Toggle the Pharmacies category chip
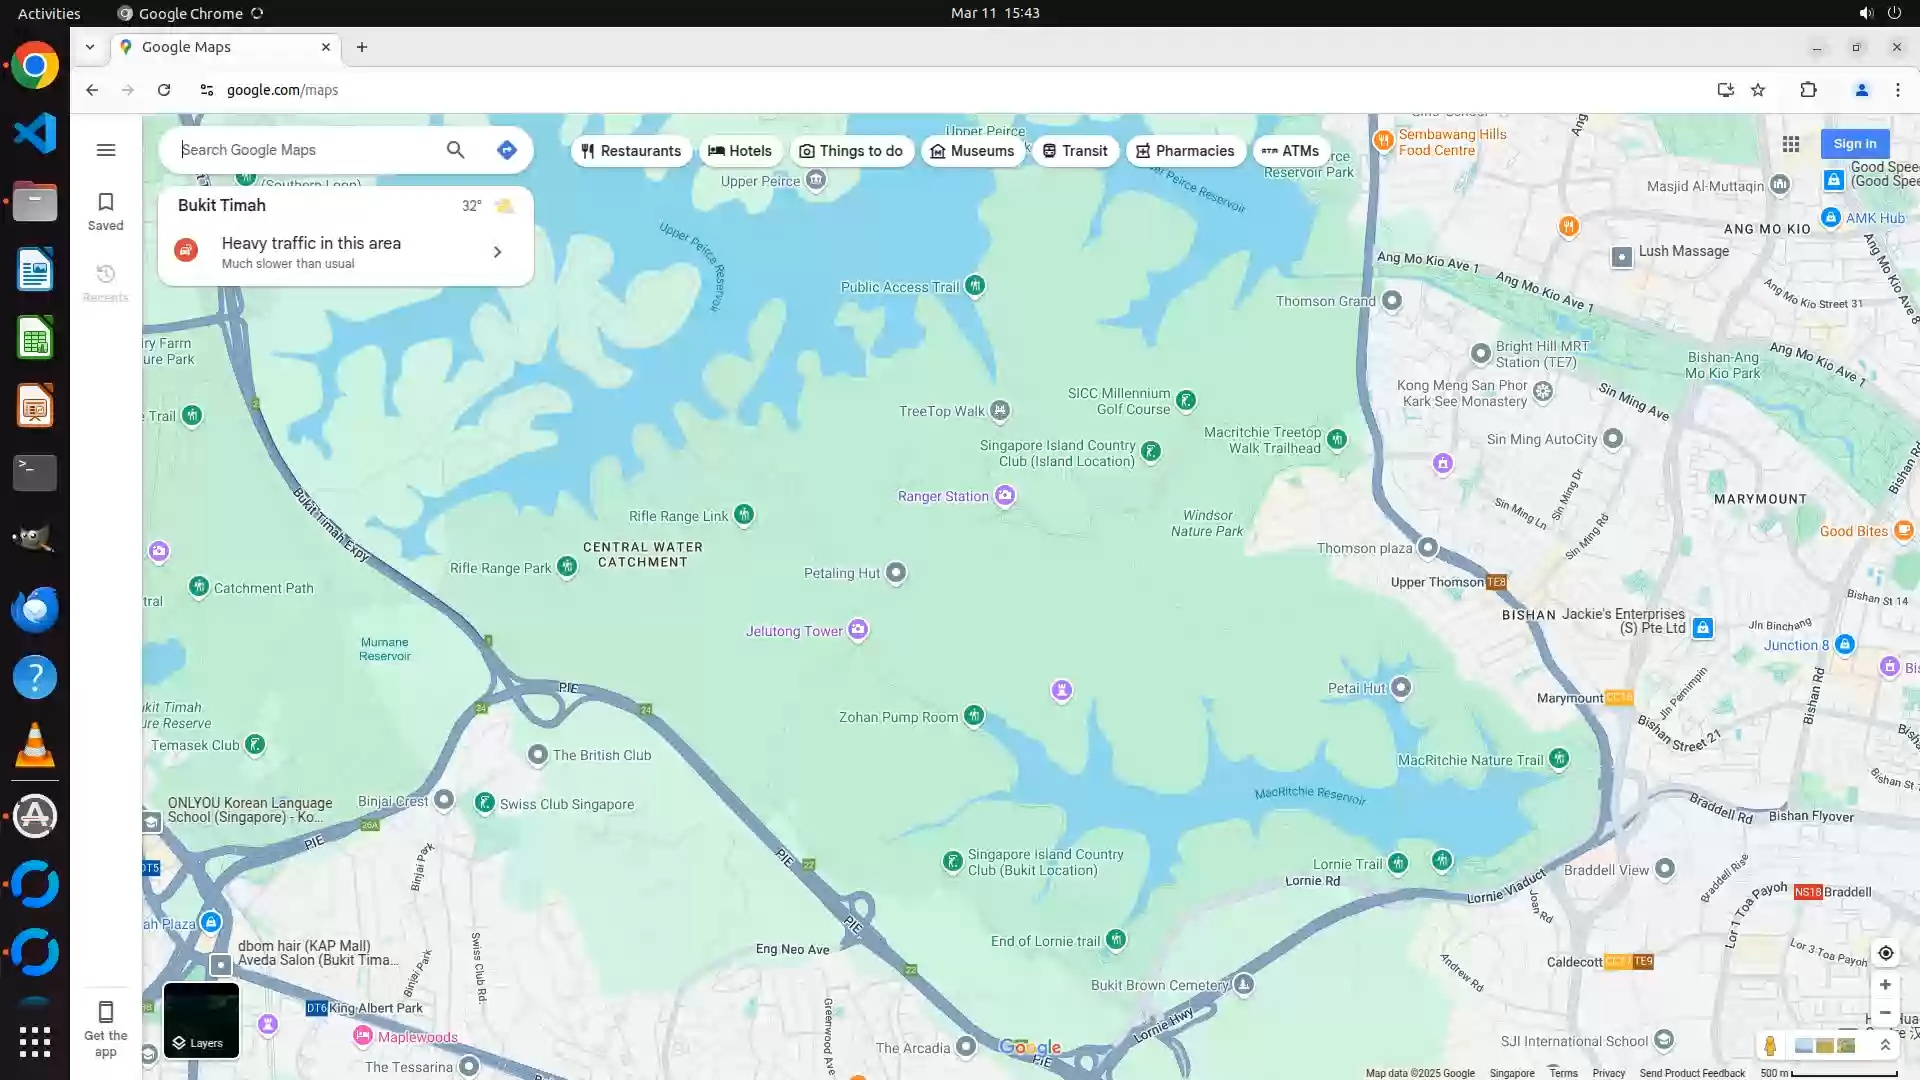Image resolution: width=1920 pixels, height=1080 pixels. 1185,151
